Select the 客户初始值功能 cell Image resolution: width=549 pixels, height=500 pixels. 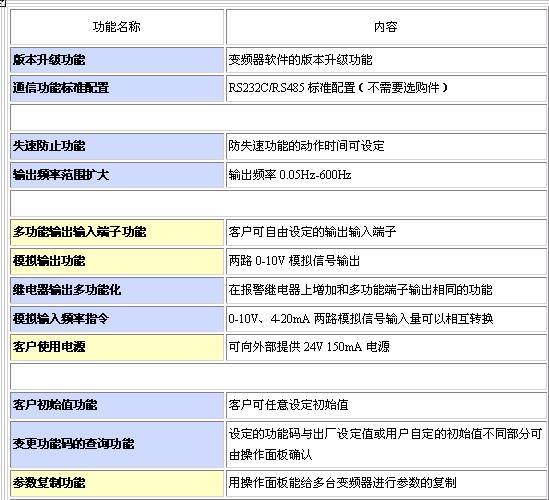(117, 405)
